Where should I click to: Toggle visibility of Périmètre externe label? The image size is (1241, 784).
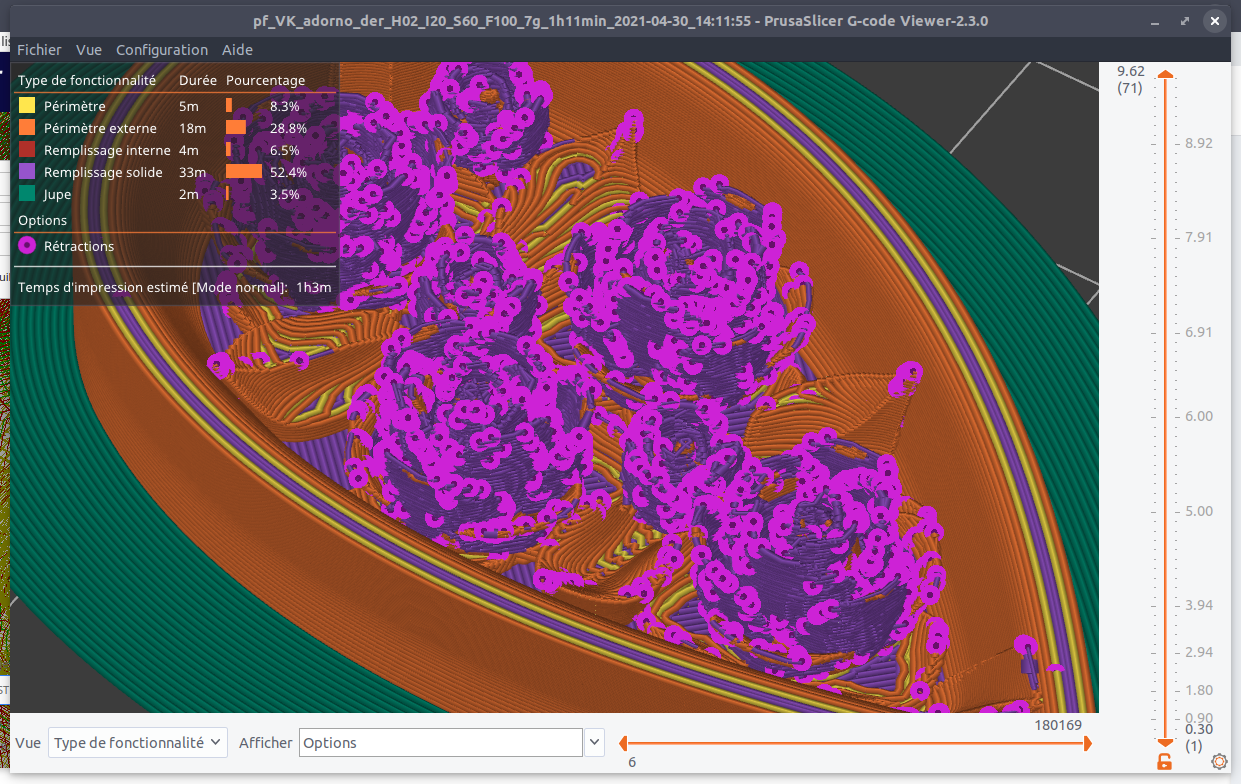pos(100,128)
